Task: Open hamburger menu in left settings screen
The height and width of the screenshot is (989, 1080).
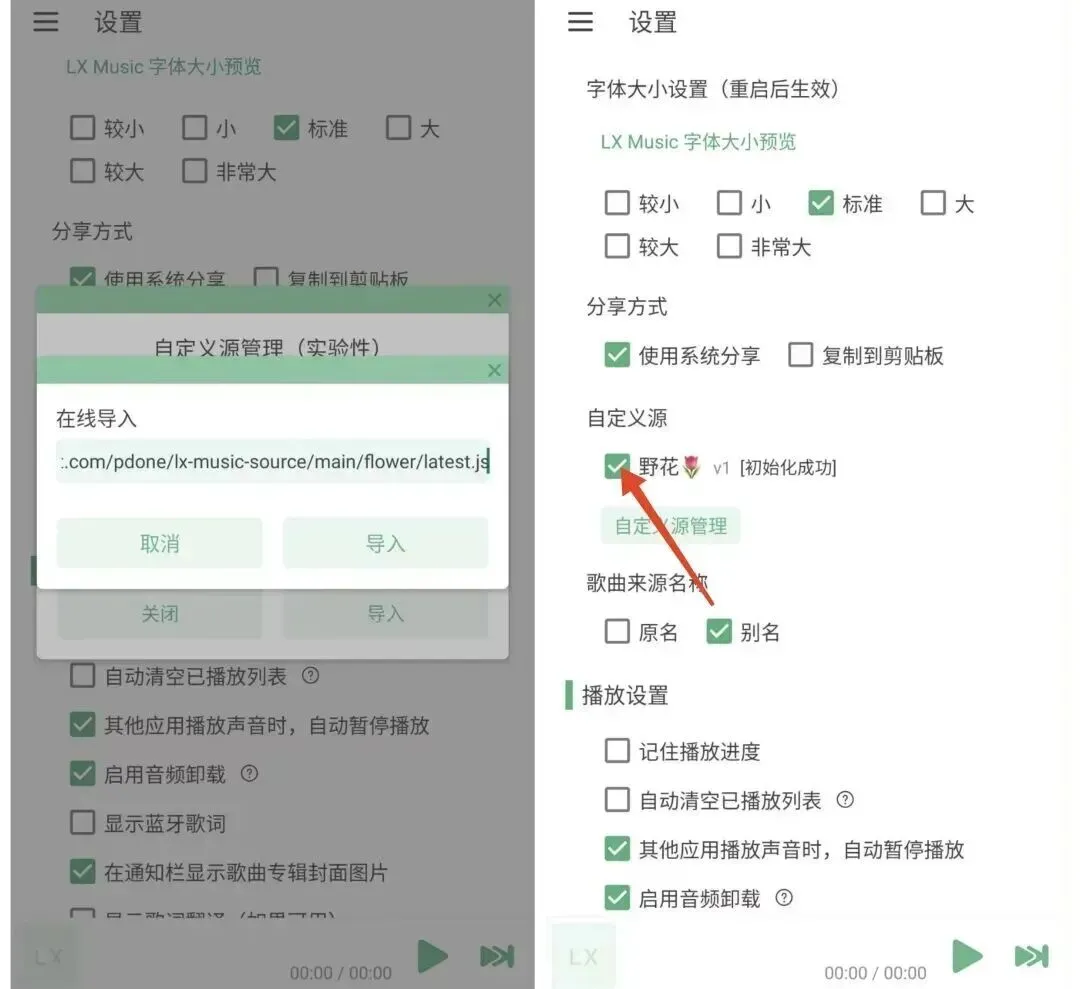Action: coord(45,22)
